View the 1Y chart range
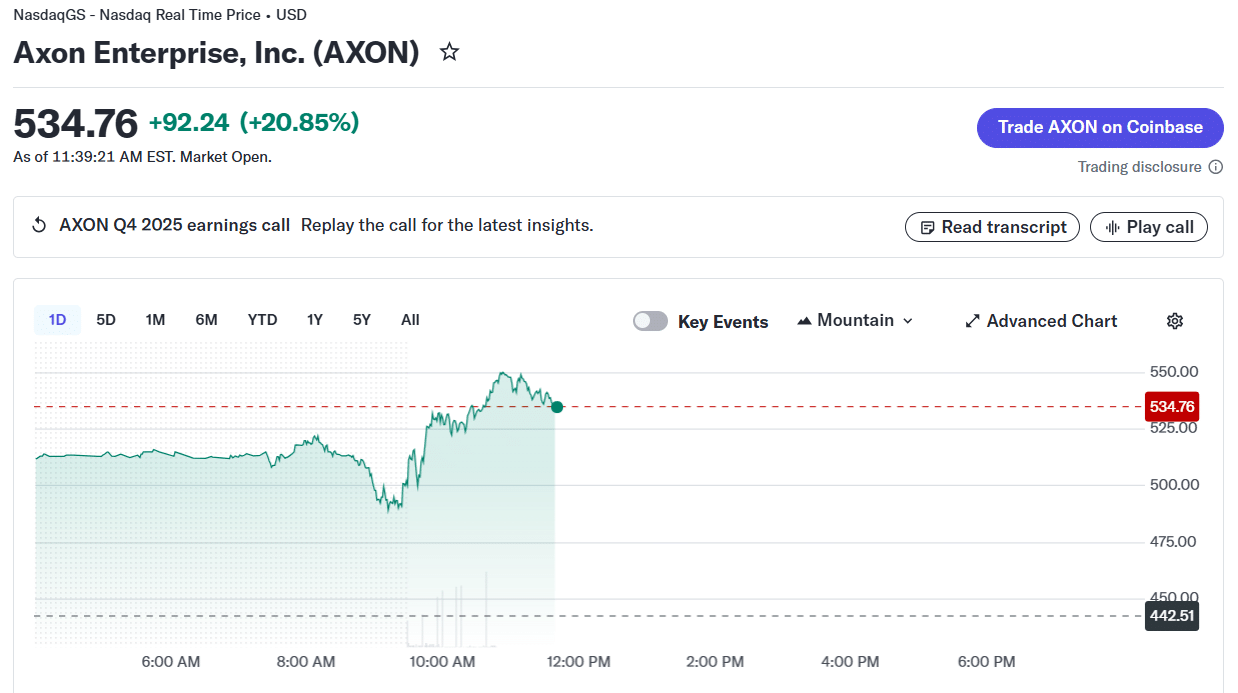 [x=315, y=320]
